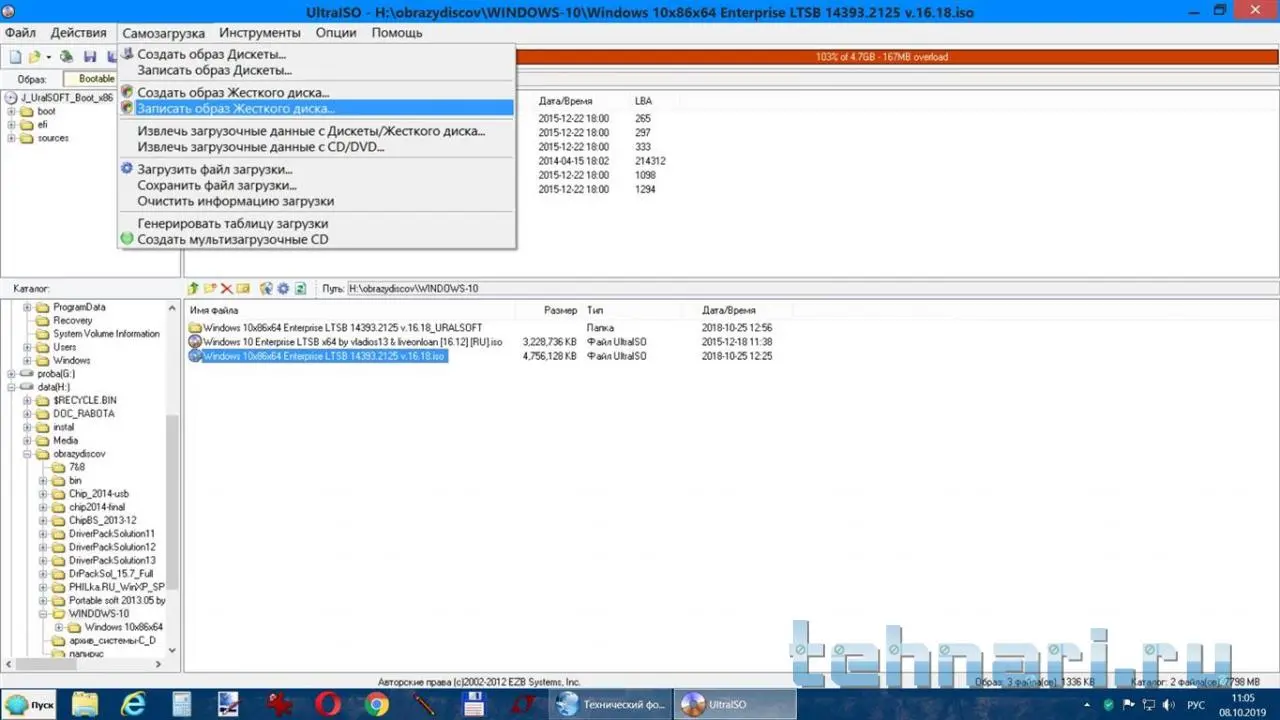Click the Open folder icon in top toolbar

click(34, 57)
